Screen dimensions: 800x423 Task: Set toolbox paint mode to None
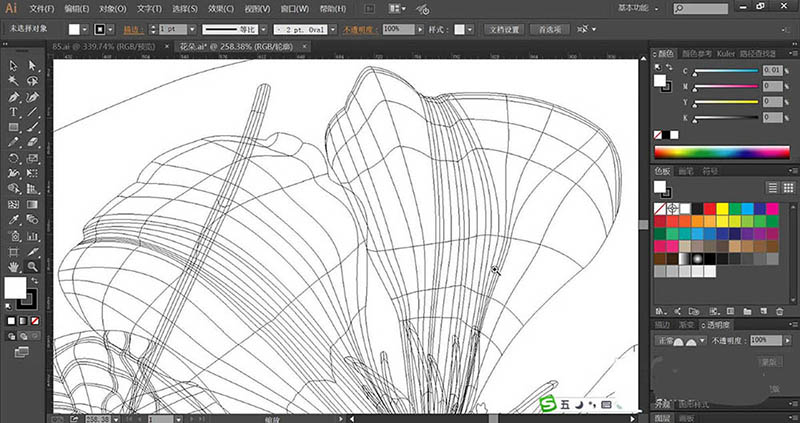pos(35,321)
